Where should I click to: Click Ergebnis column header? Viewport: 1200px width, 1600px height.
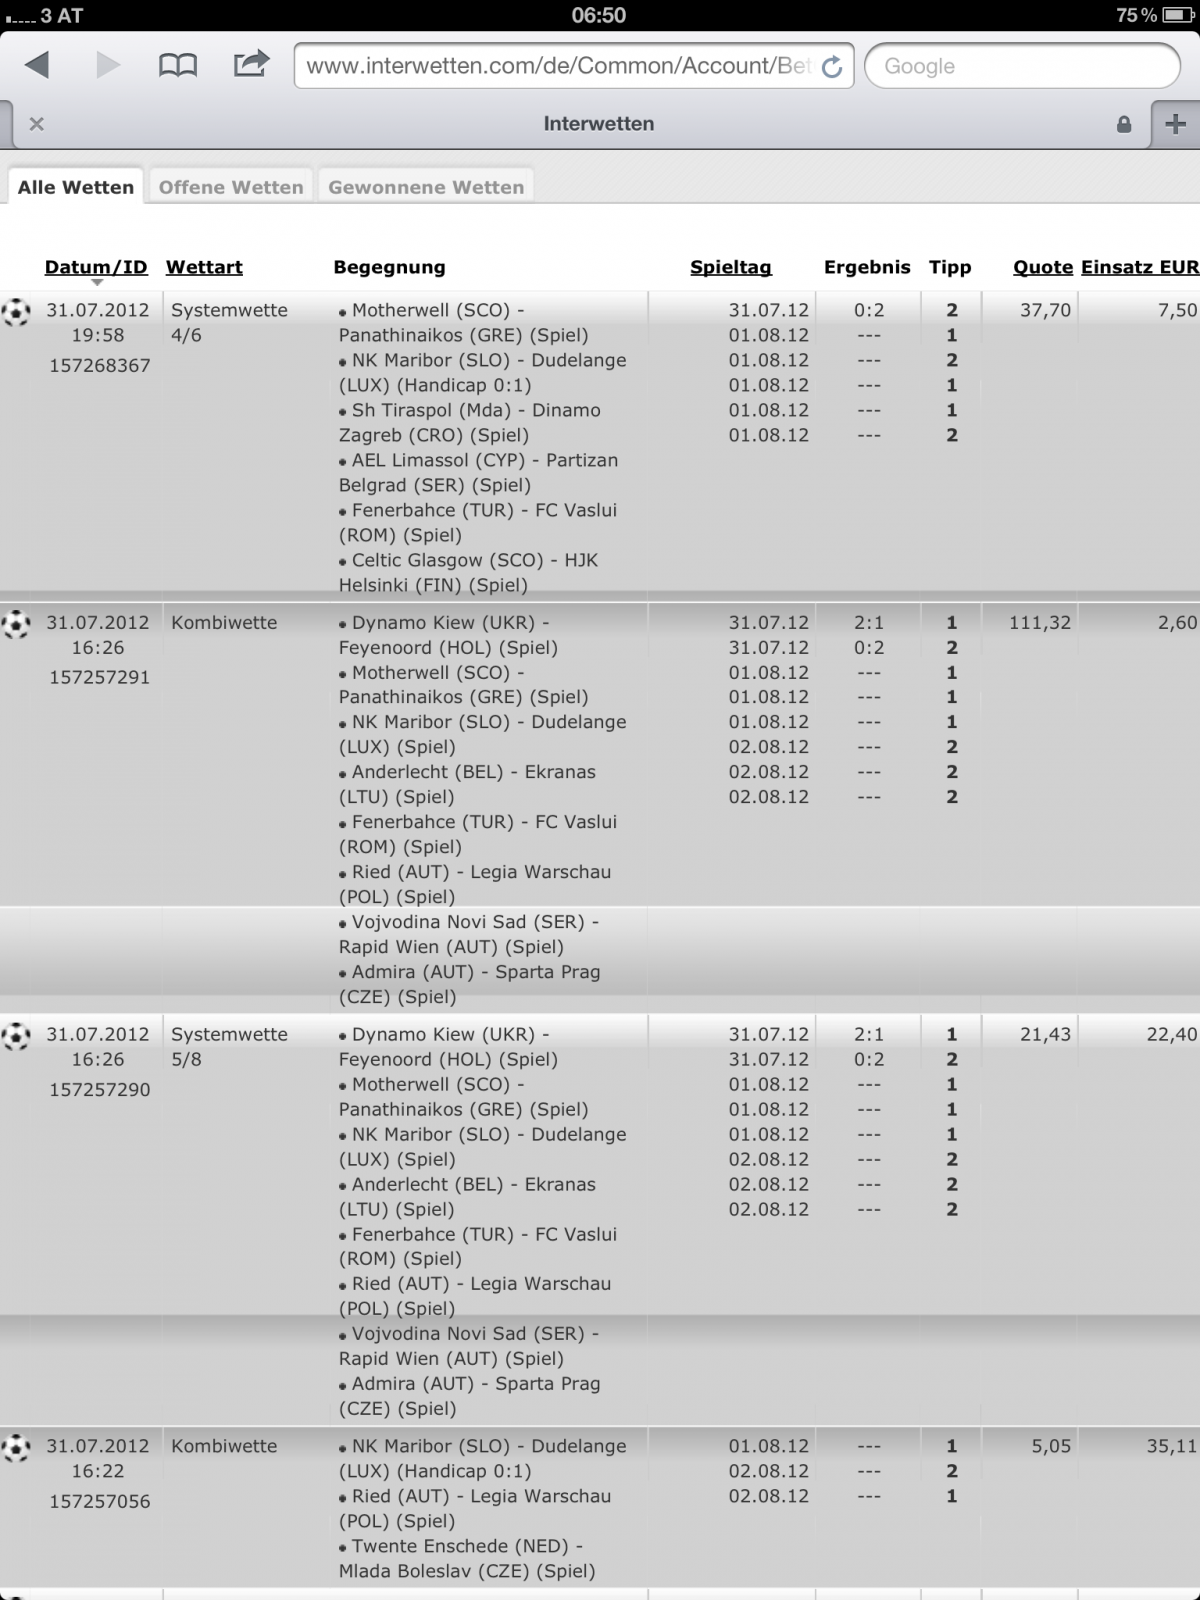[x=867, y=267]
